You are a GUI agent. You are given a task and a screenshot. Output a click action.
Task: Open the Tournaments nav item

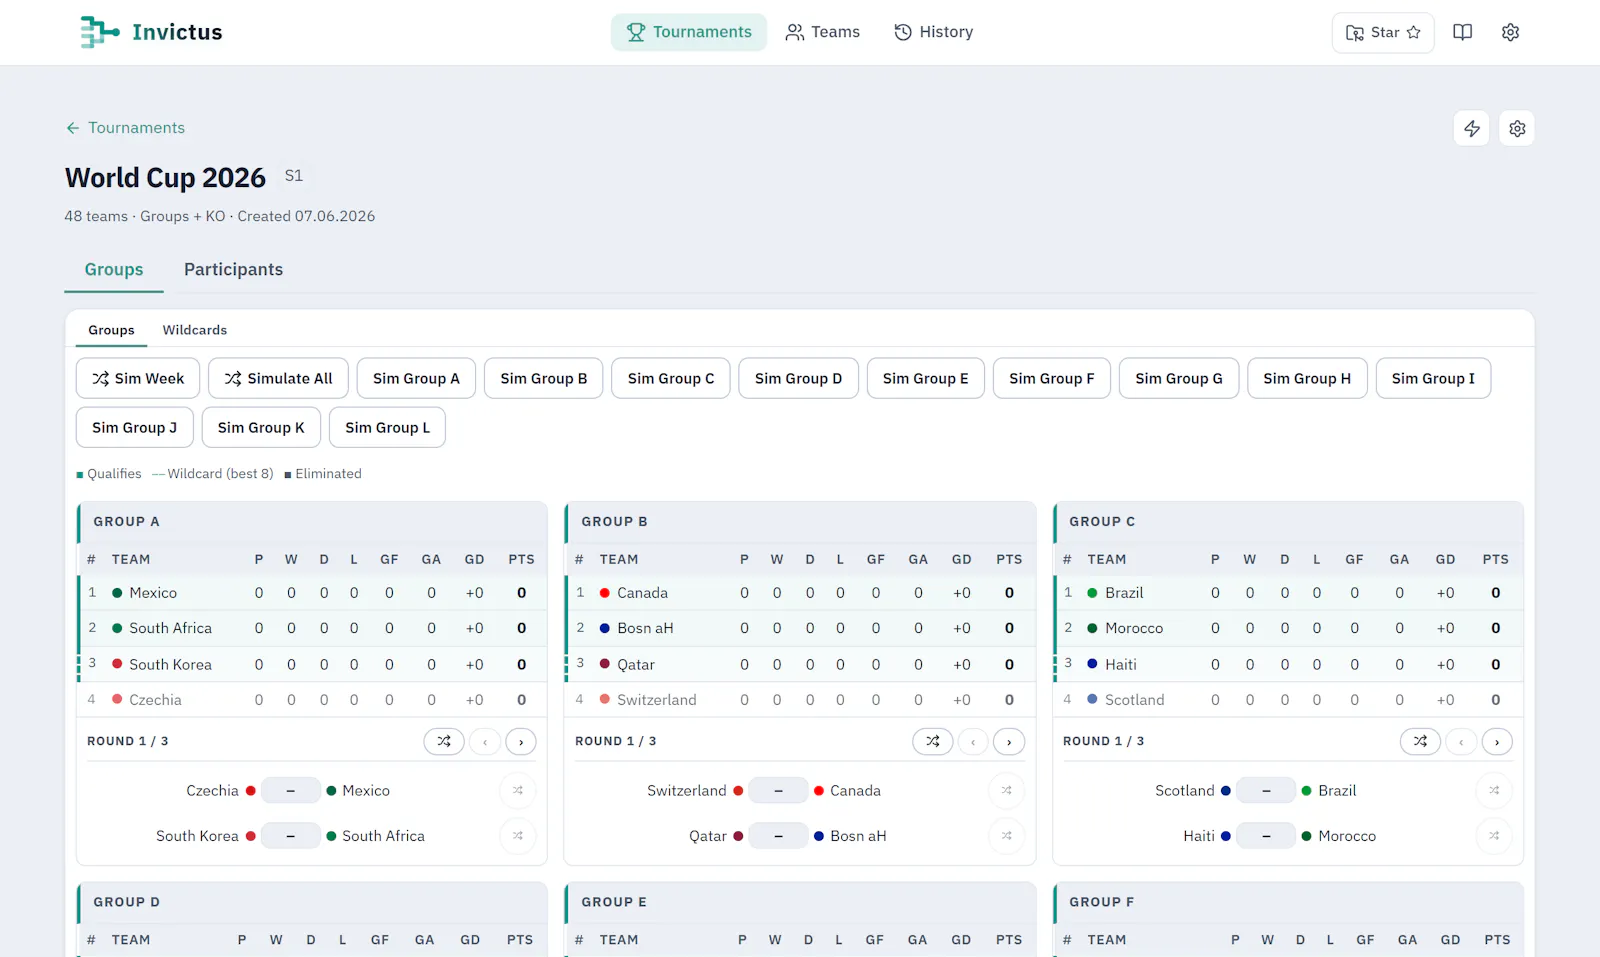point(689,32)
